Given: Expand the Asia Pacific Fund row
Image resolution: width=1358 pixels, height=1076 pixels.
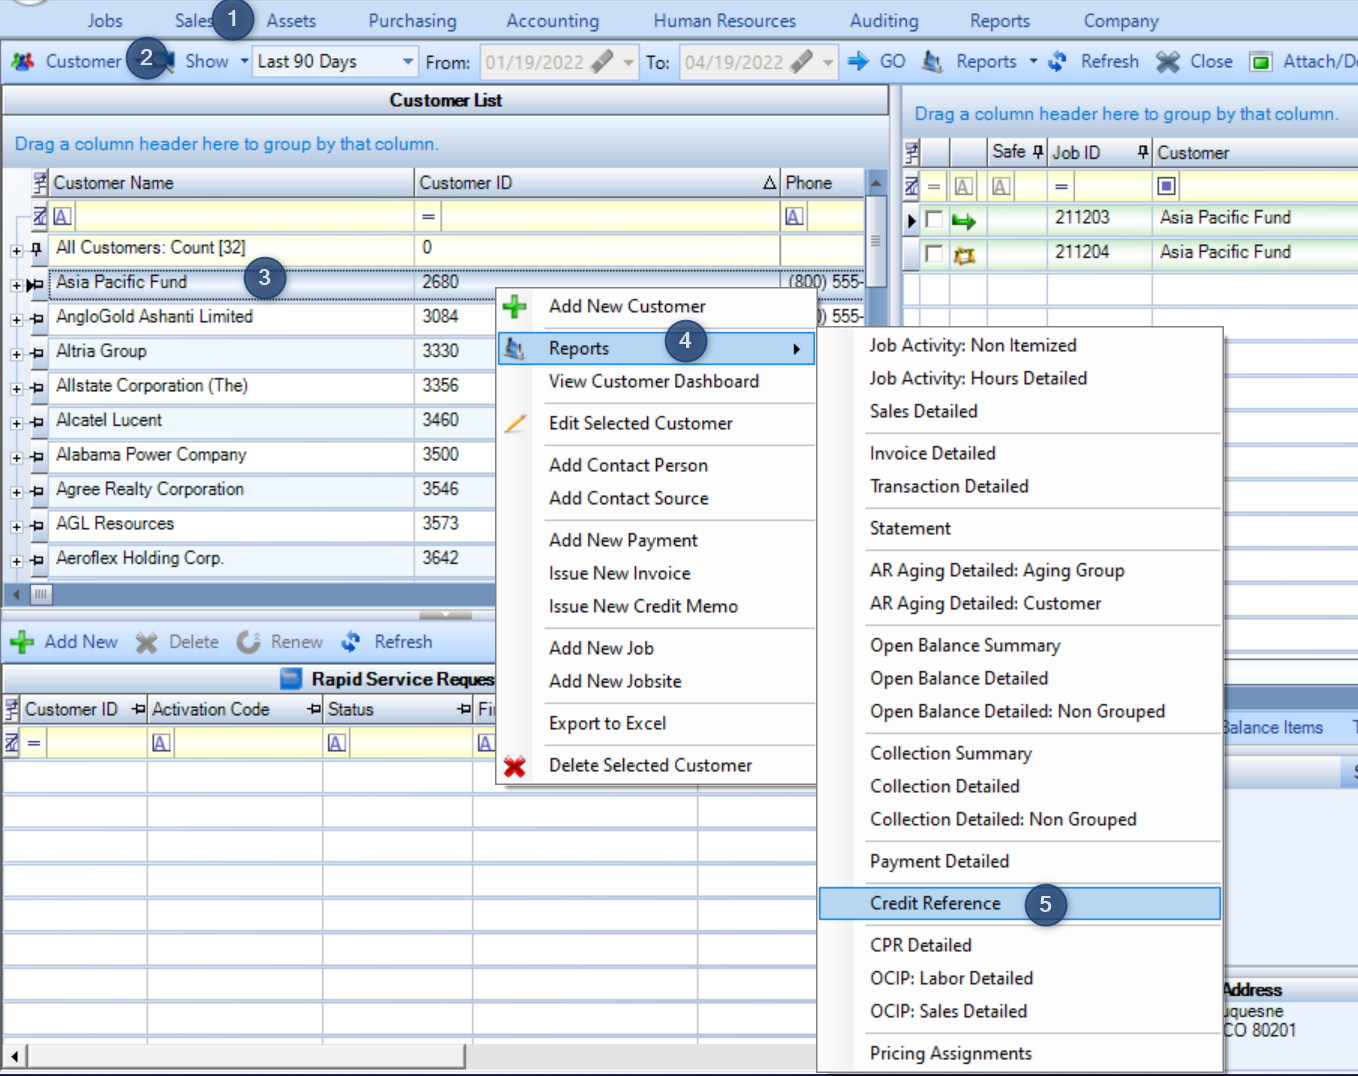Looking at the screenshot, I should (x=16, y=286).
